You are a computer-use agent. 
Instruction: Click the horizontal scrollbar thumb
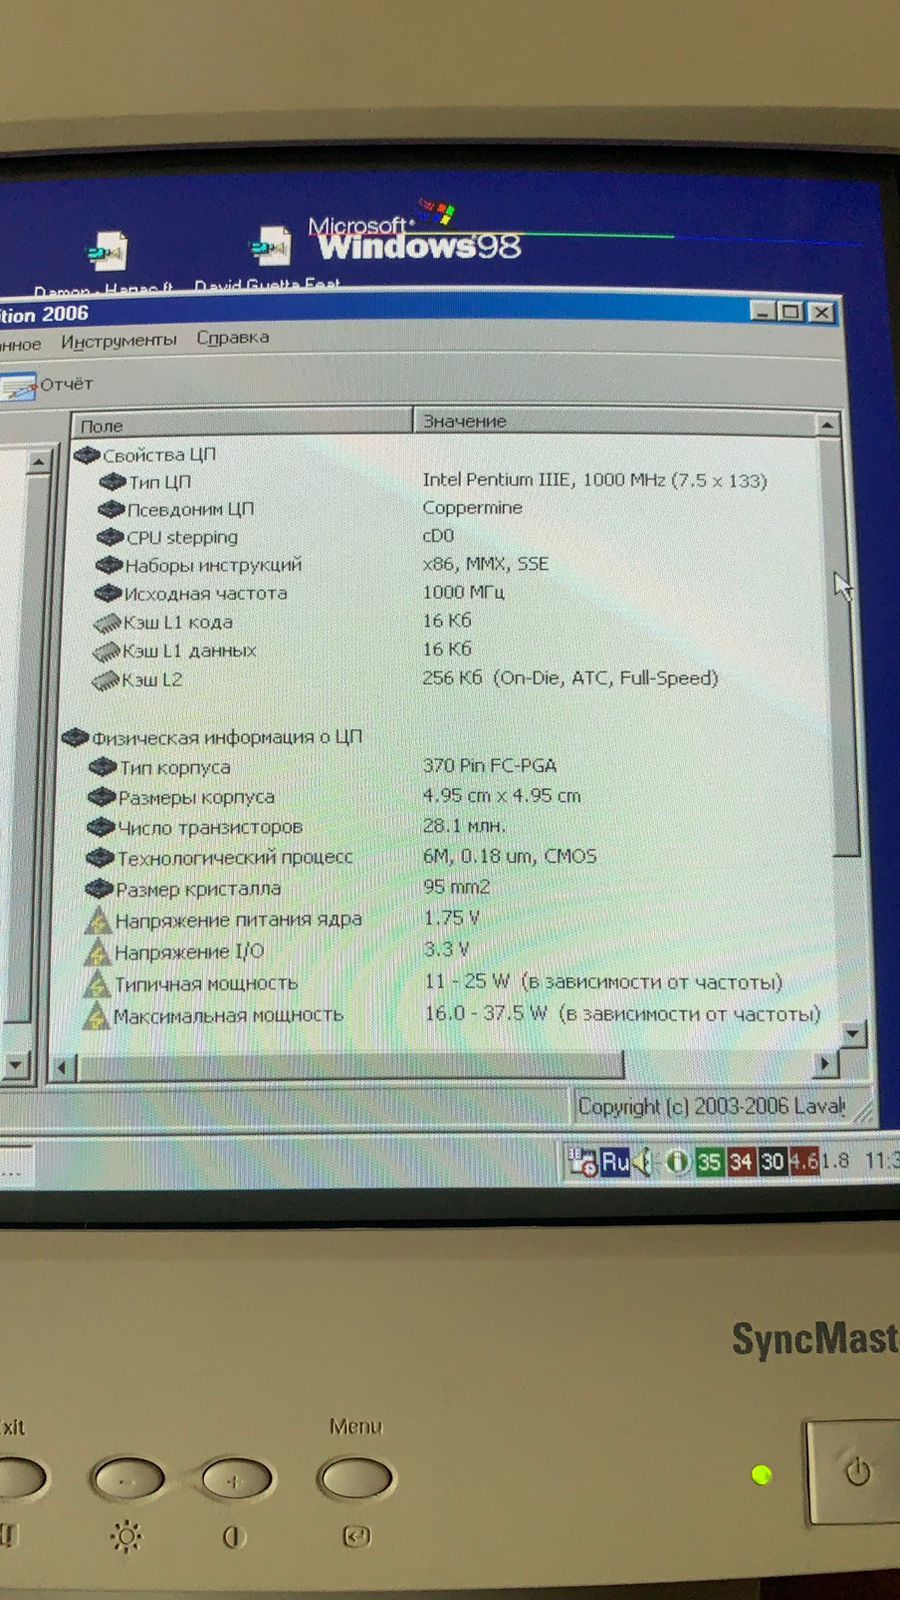(x=350, y=1066)
